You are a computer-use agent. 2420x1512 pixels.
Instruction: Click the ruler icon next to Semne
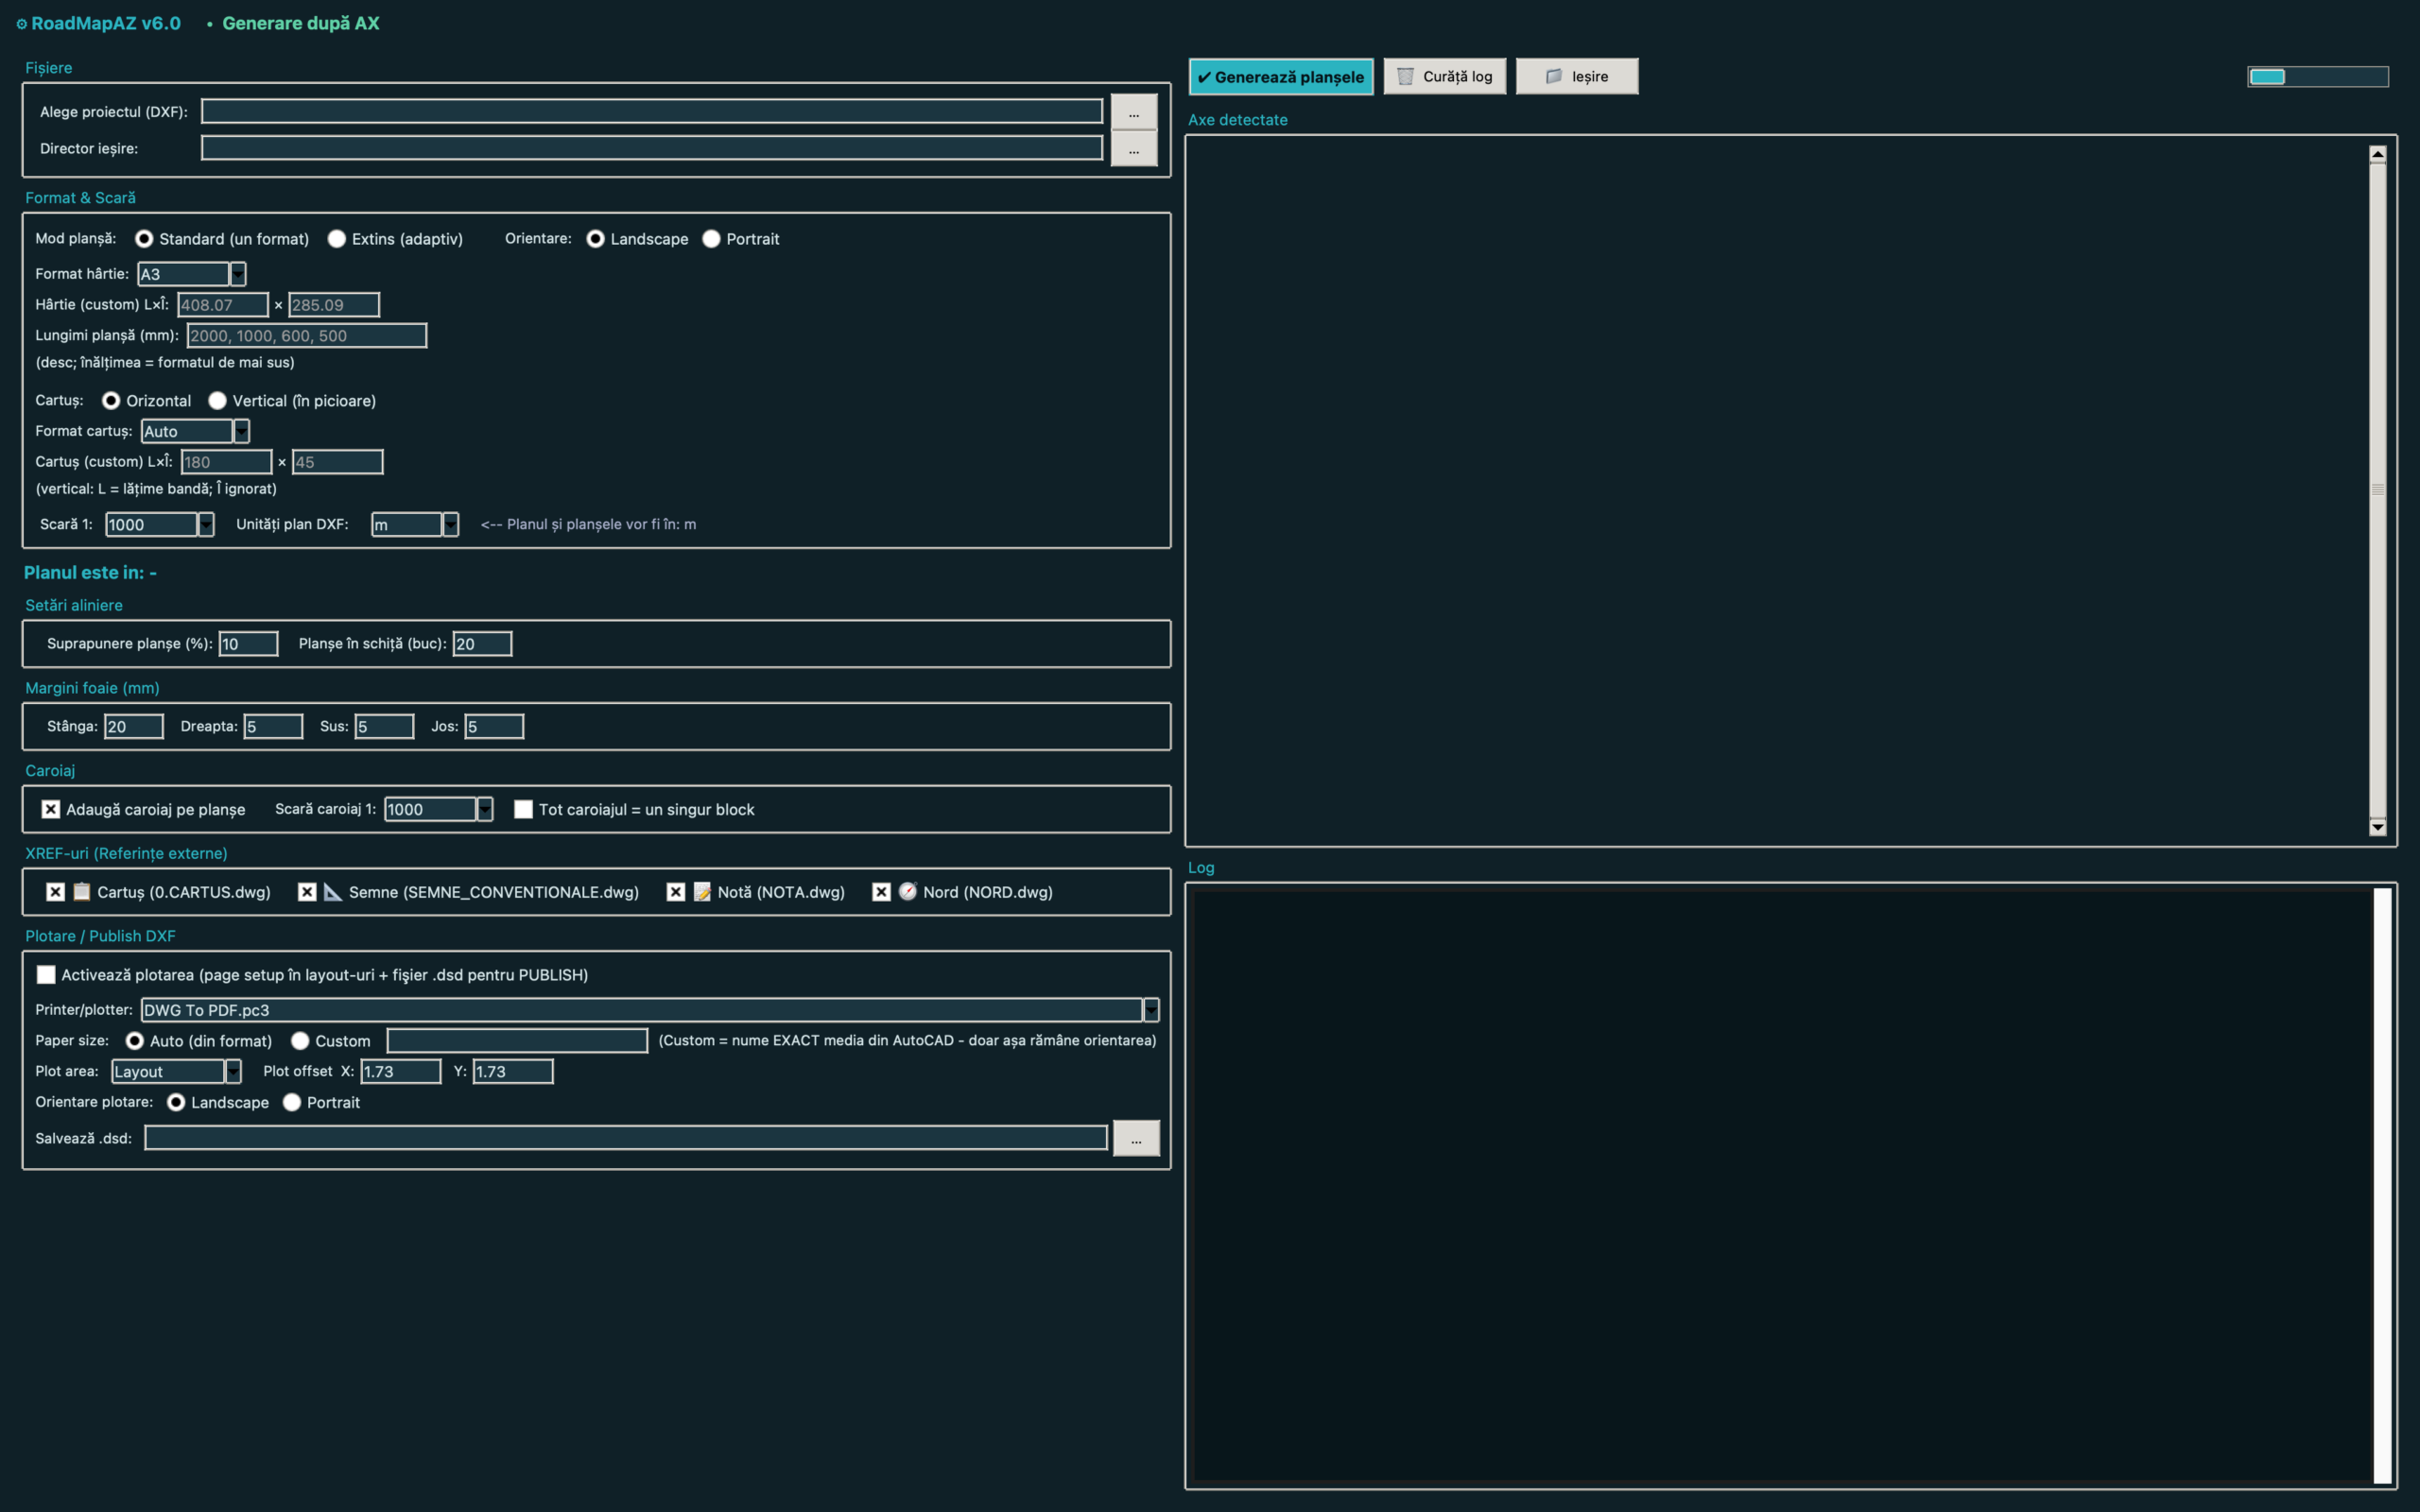333,891
